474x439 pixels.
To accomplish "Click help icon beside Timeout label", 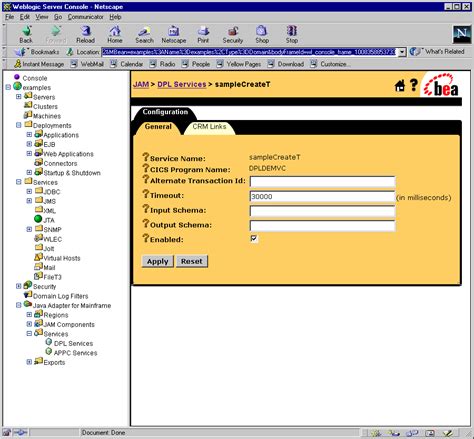I will coord(146,194).
